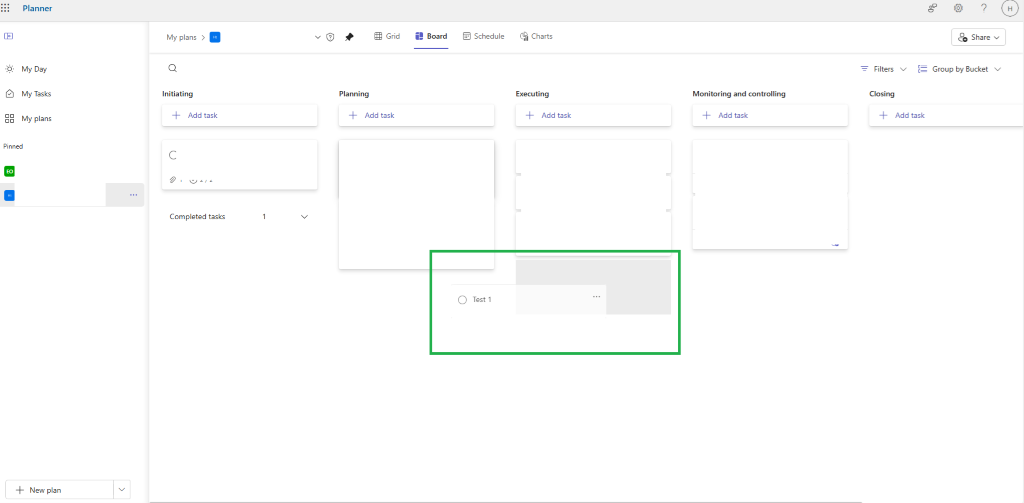Open the Share dropdown button
The image size is (1024, 503).
978,37
